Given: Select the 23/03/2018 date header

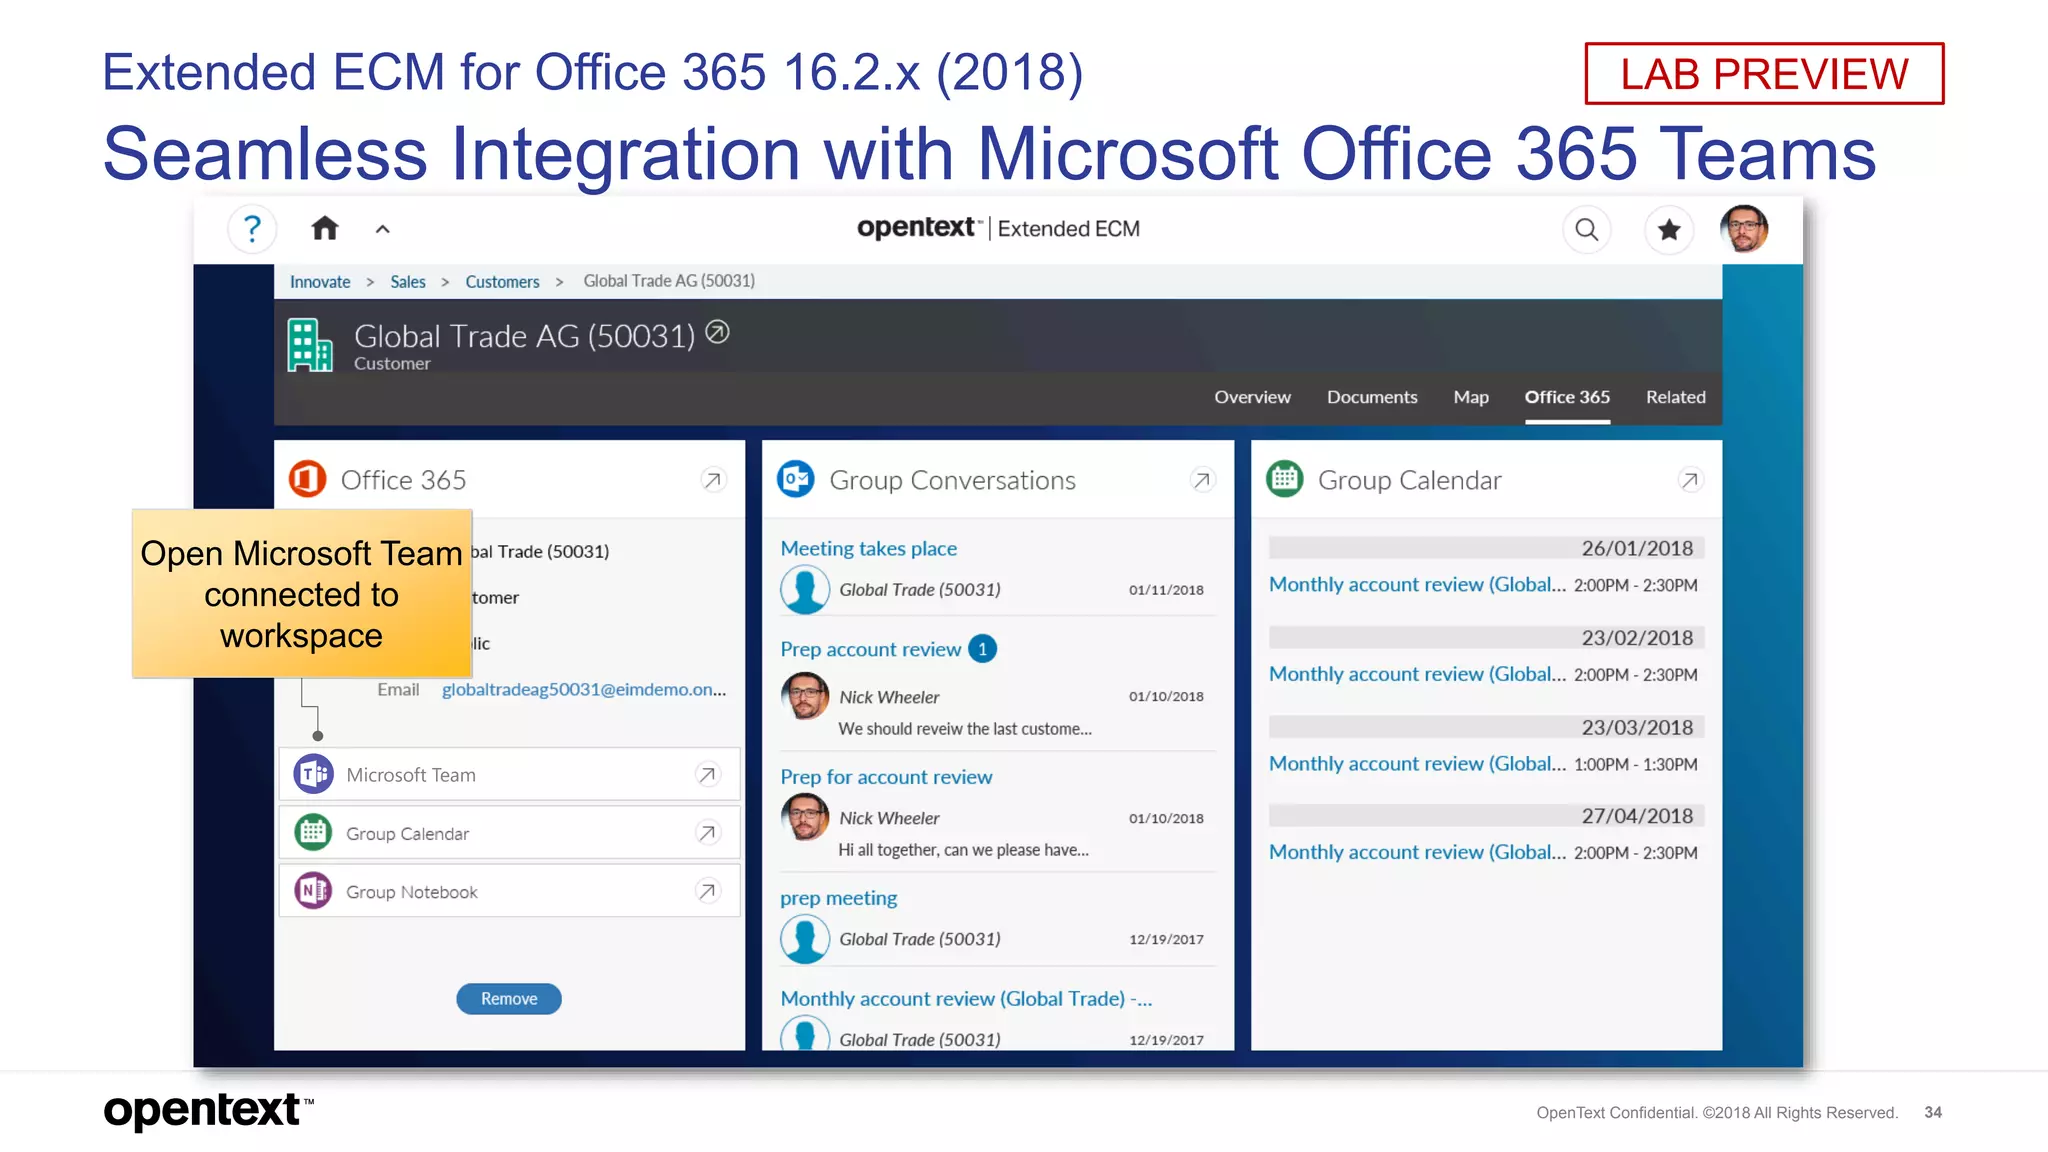Looking at the screenshot, I should tap(1487, 727).
